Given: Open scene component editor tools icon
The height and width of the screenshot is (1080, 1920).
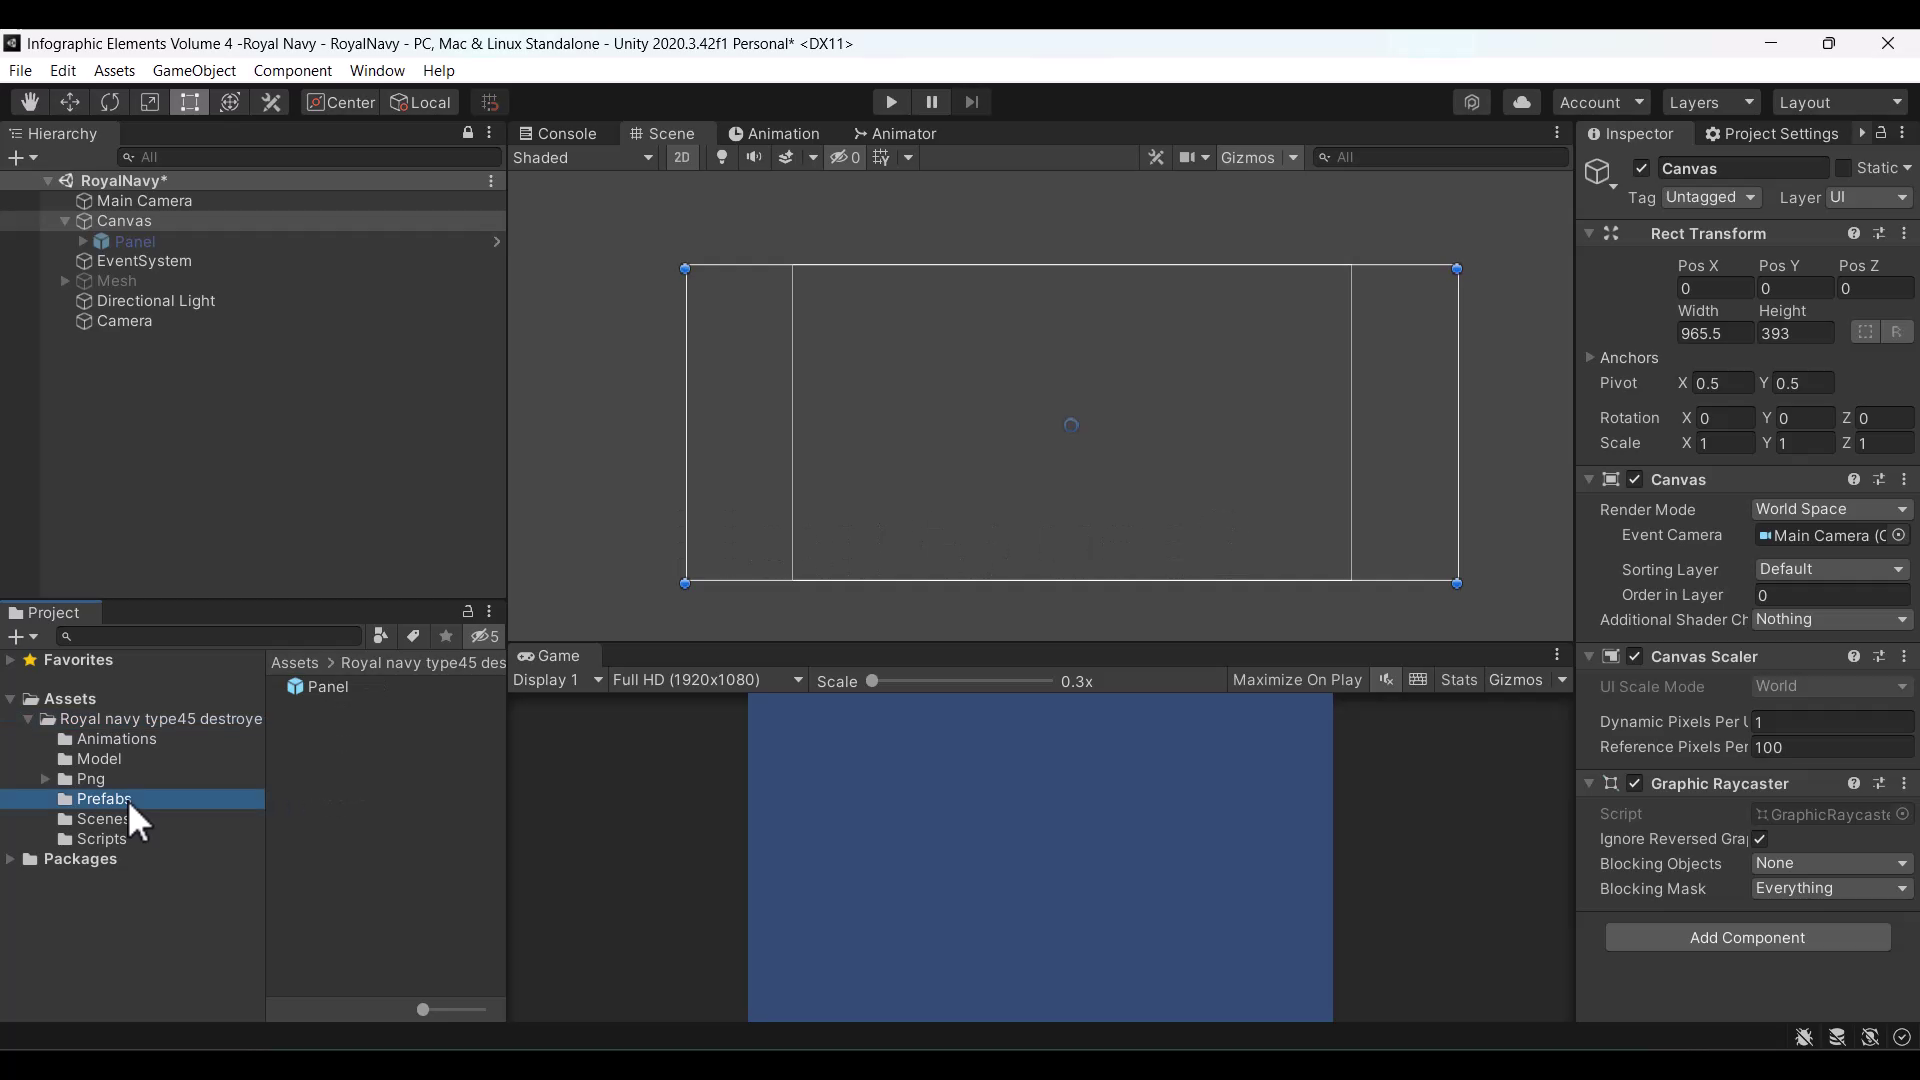Looking at the screenshot, I should pyautogui.click(x=1156, y=158).
